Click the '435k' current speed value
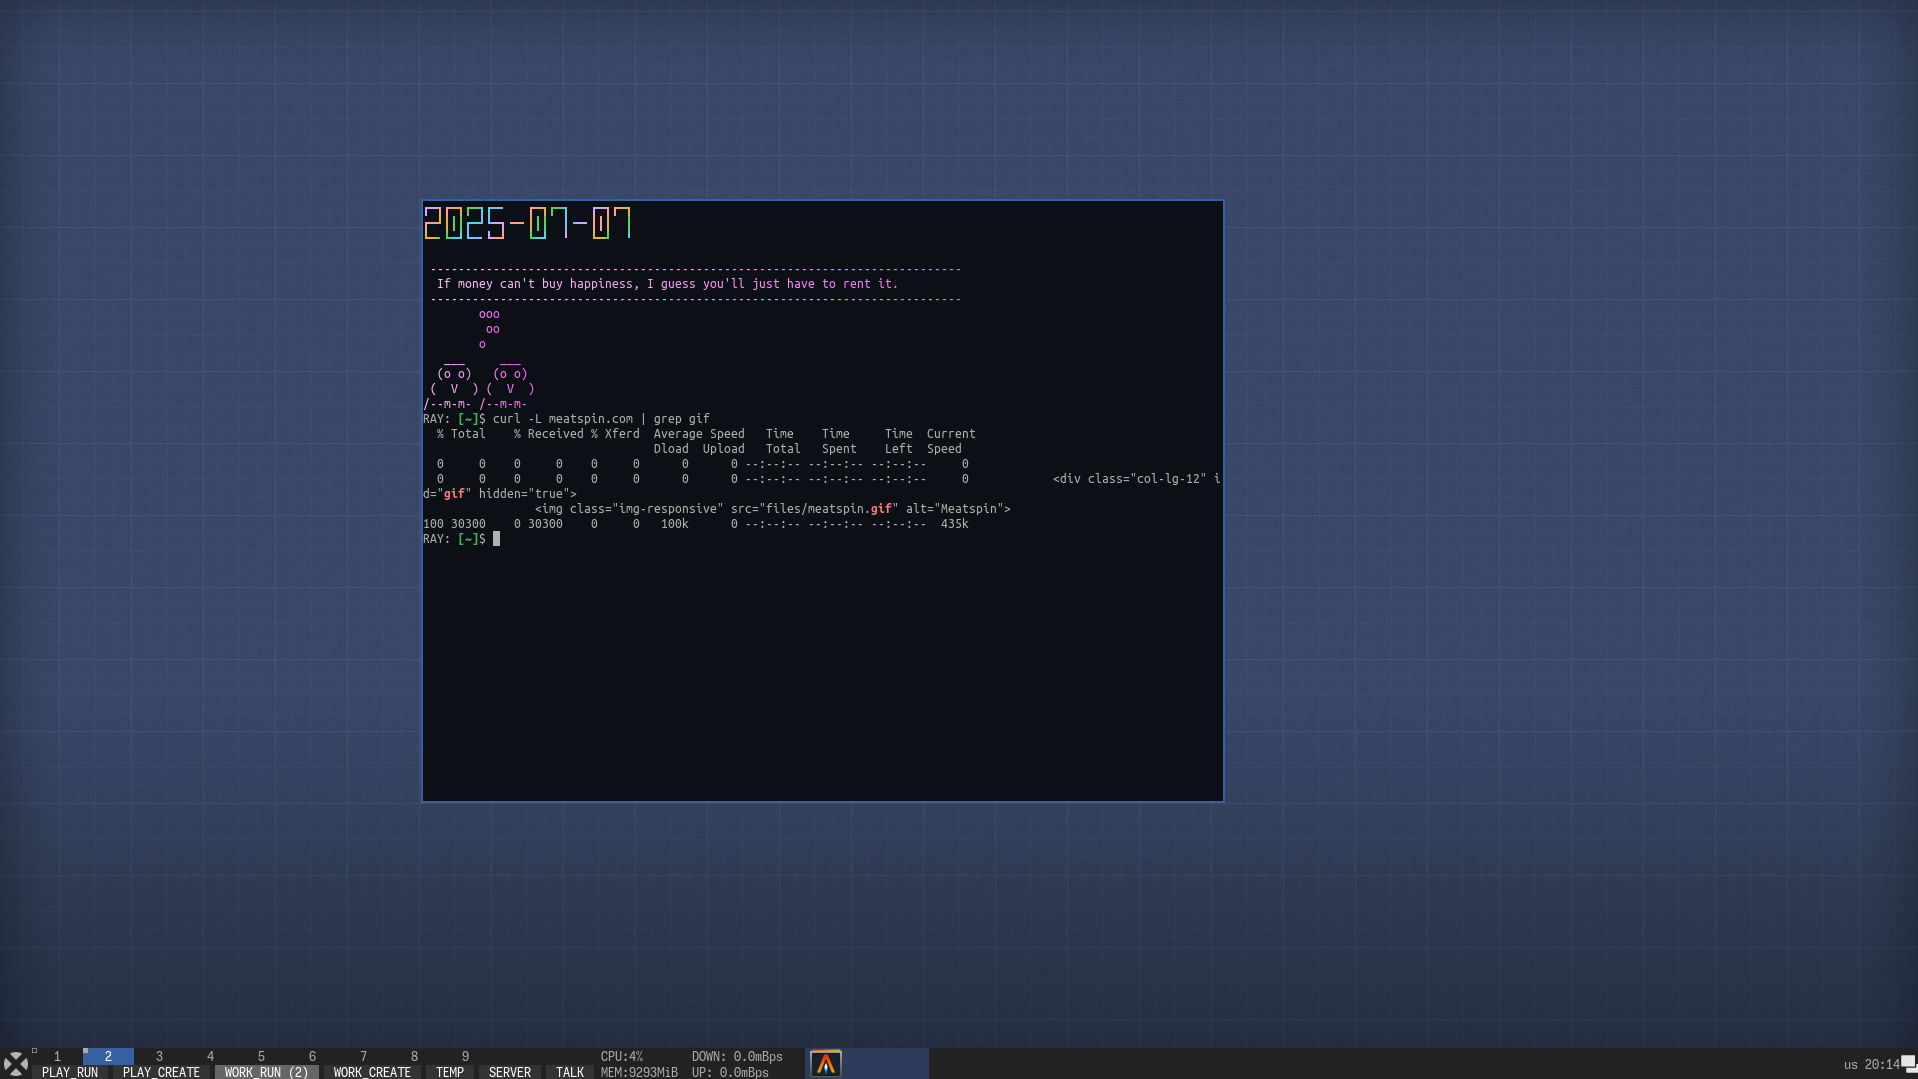 click(x=954, y=524)
